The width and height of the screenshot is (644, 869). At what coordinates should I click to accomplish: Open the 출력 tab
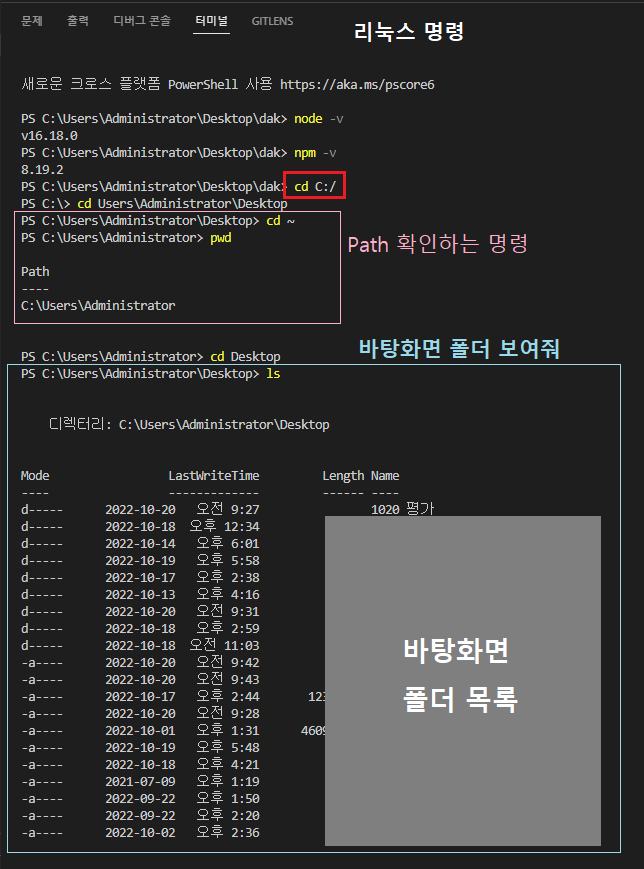click(78, 21)
